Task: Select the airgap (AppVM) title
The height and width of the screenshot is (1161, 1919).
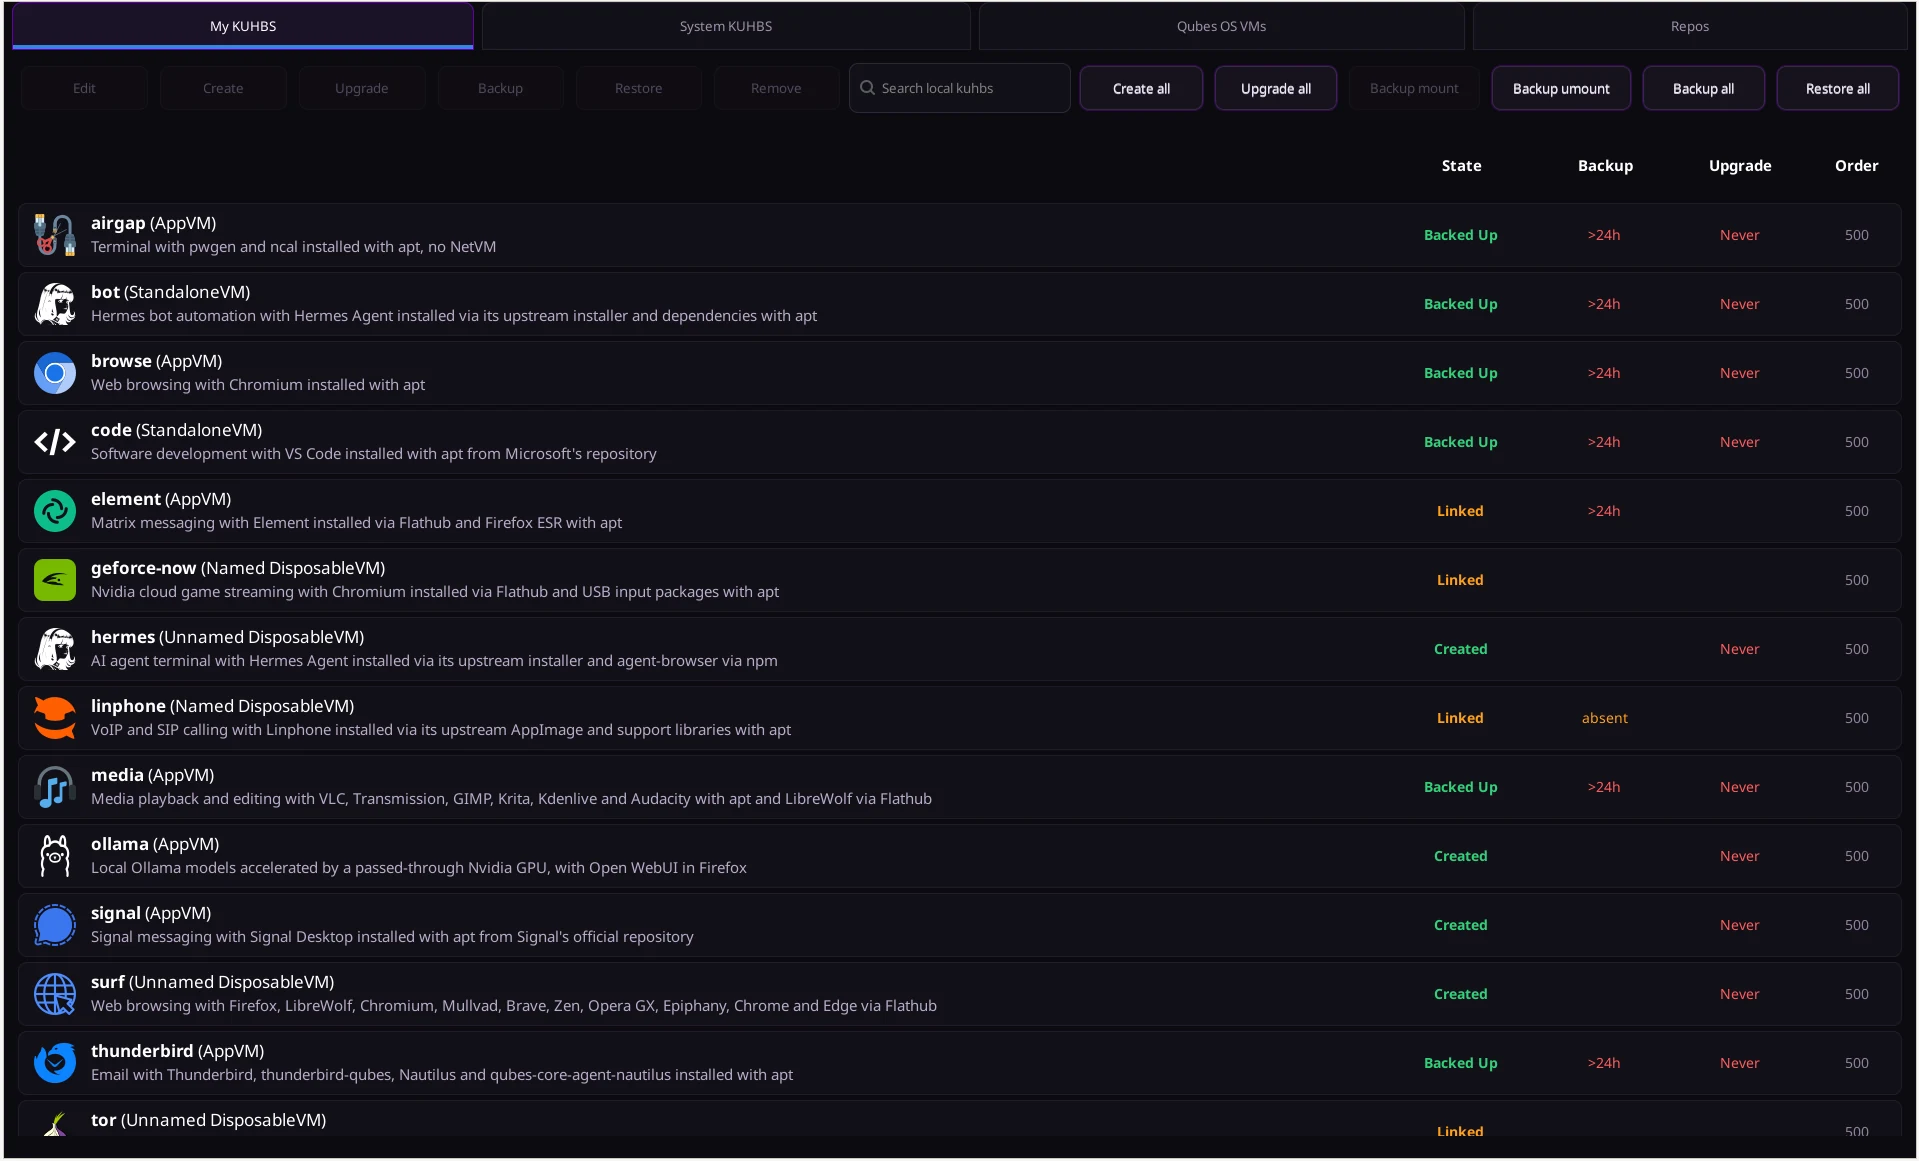Action: coord(153,223)
